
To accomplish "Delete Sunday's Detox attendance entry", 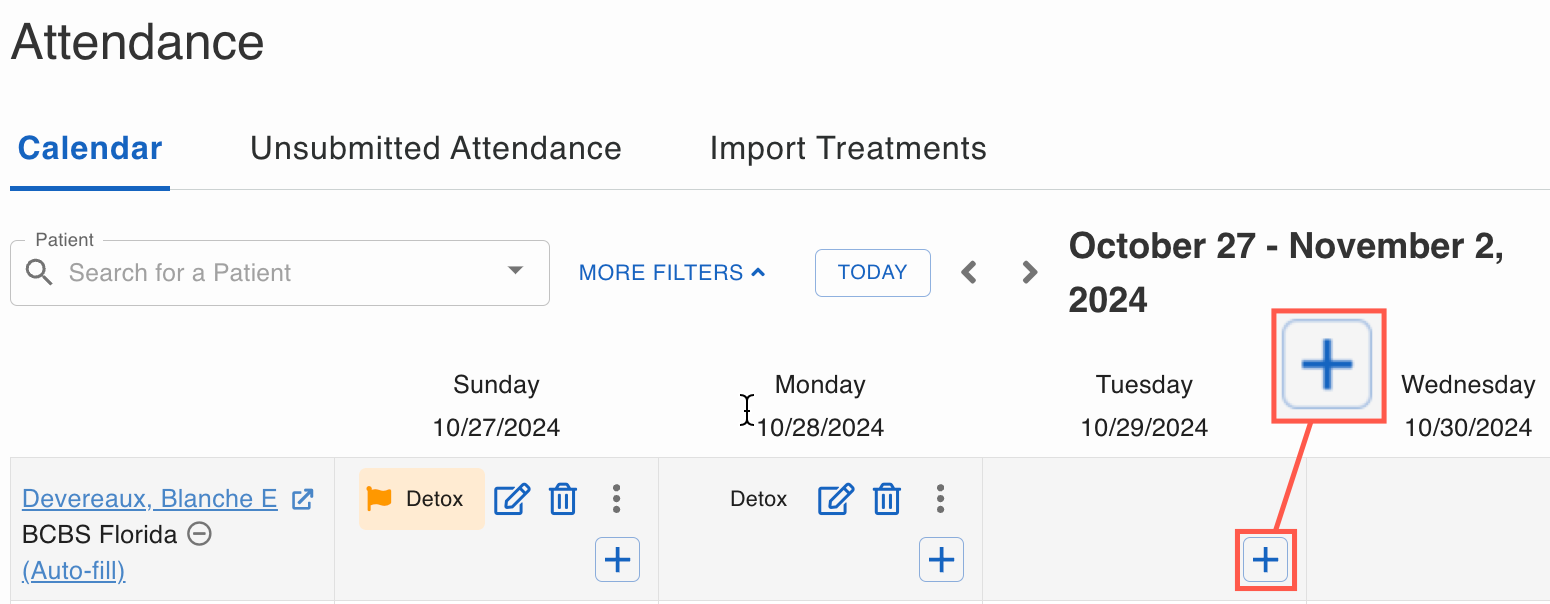I will tap(563, 498).
